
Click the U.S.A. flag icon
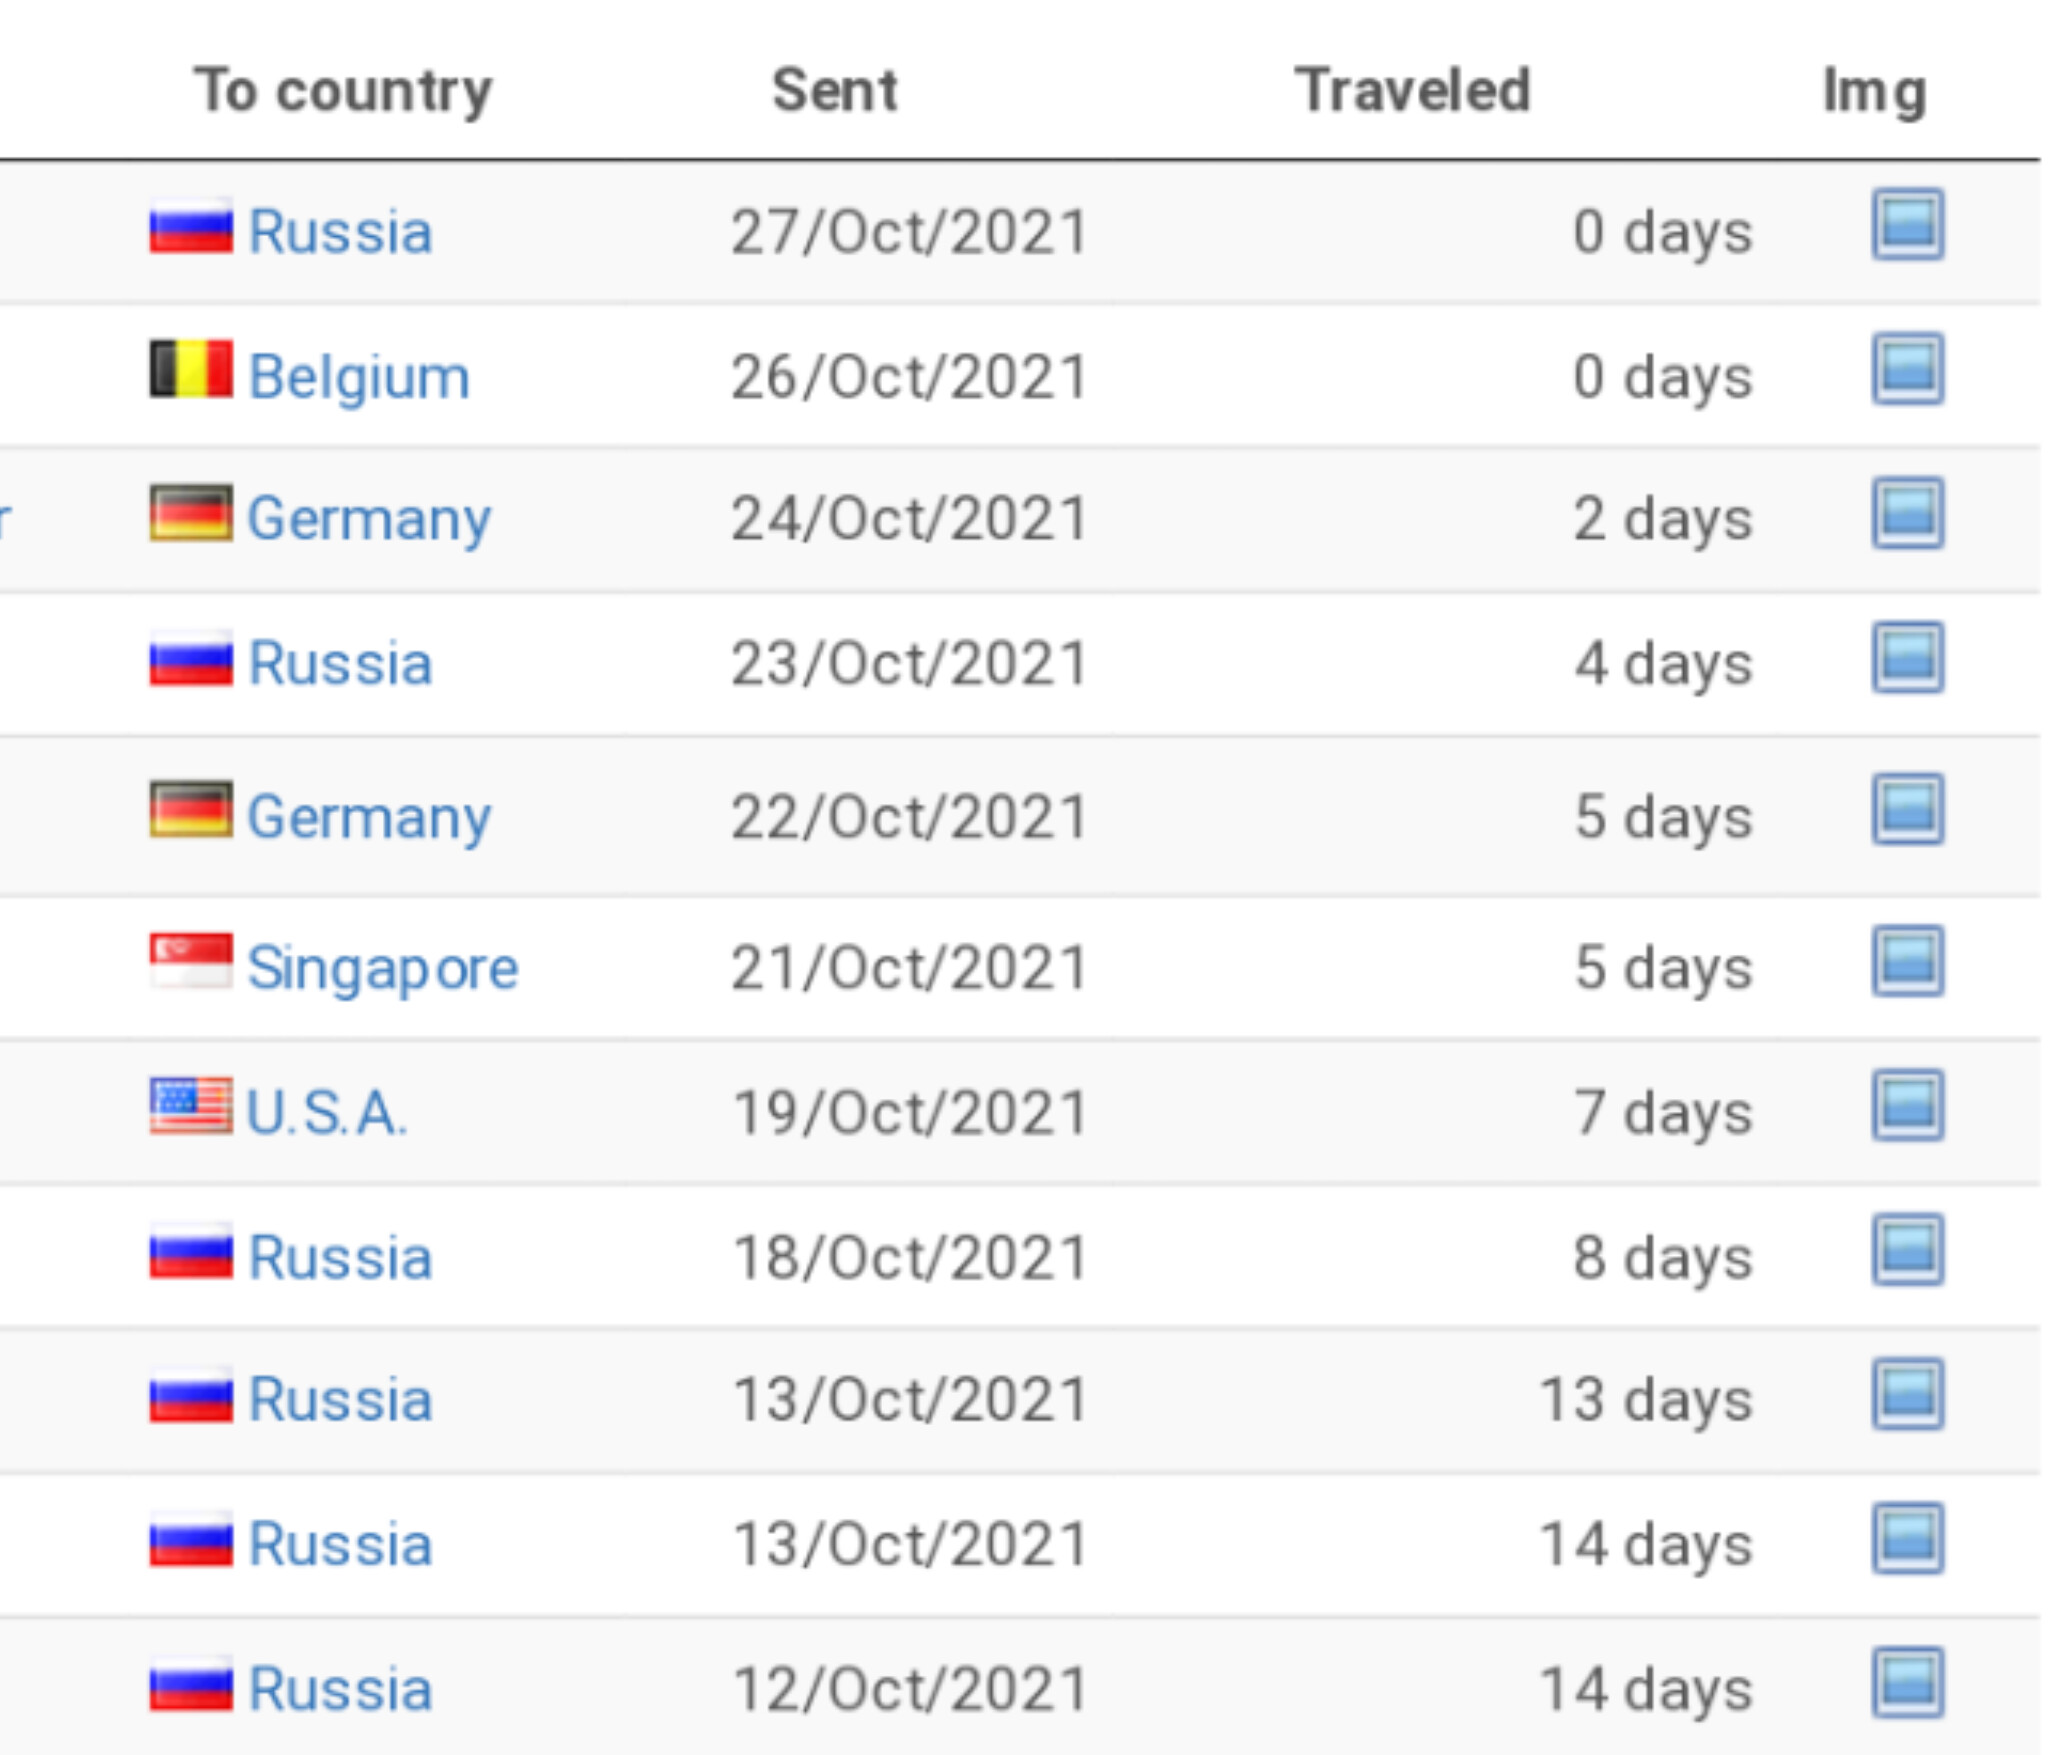click(x=191, y=1105)
